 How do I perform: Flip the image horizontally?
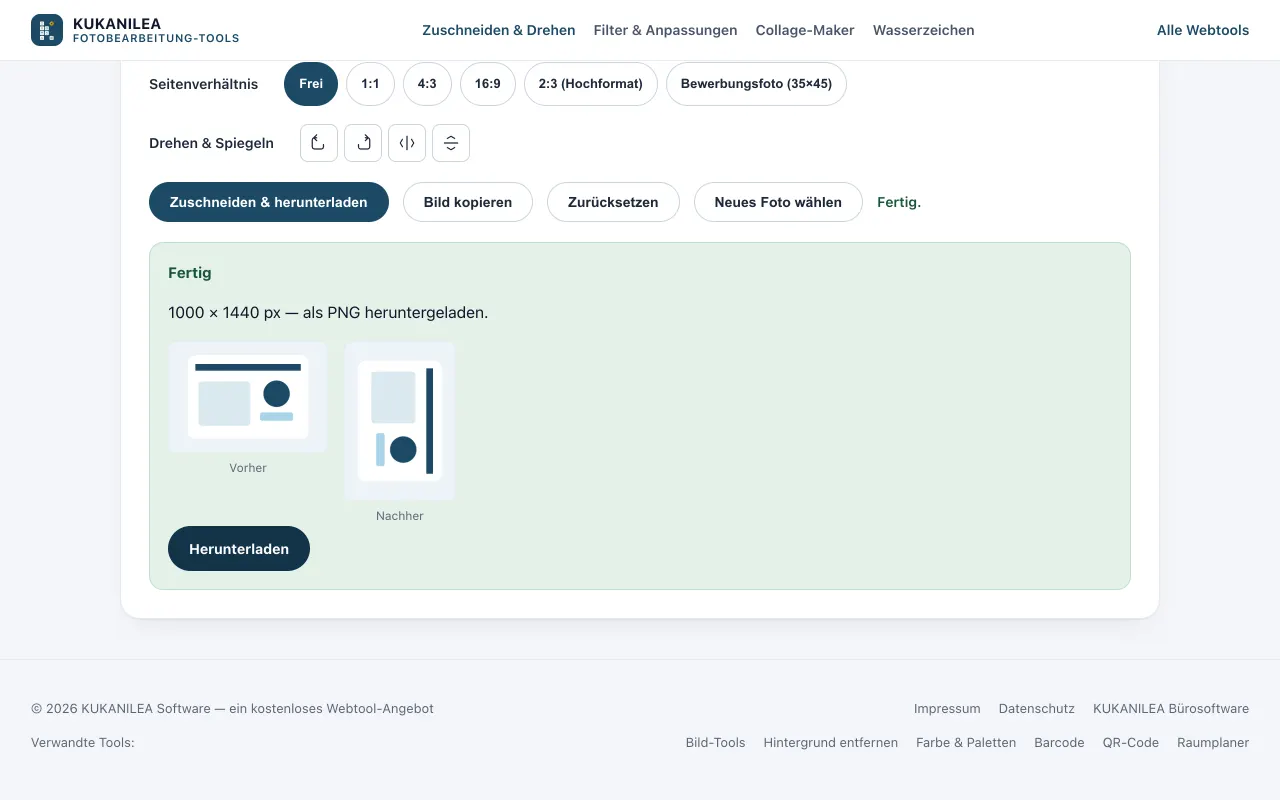407,143
